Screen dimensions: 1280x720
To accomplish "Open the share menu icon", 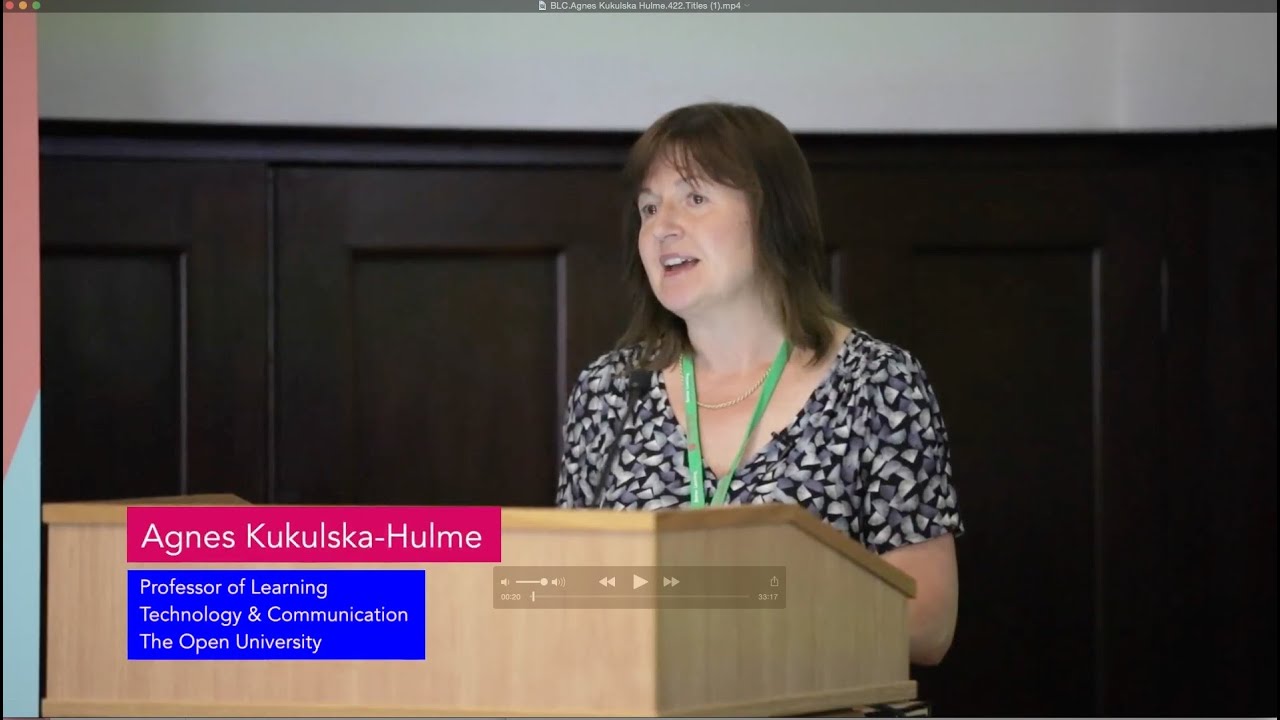I will (774, 581).
